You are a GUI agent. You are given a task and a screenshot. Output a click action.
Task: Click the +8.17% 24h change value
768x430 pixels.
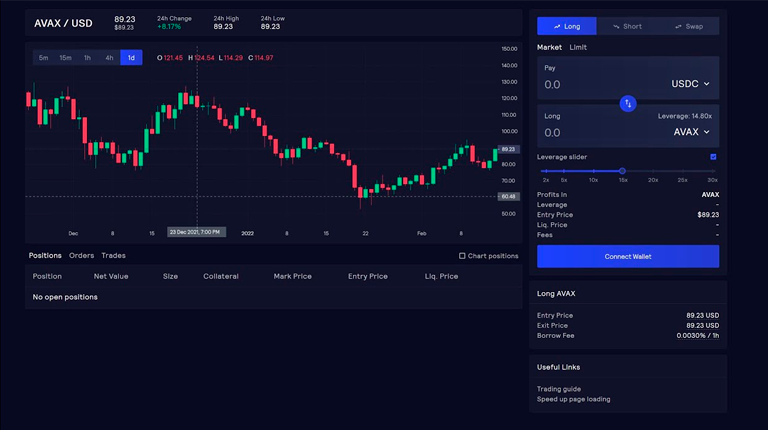[x=169, y=26]
